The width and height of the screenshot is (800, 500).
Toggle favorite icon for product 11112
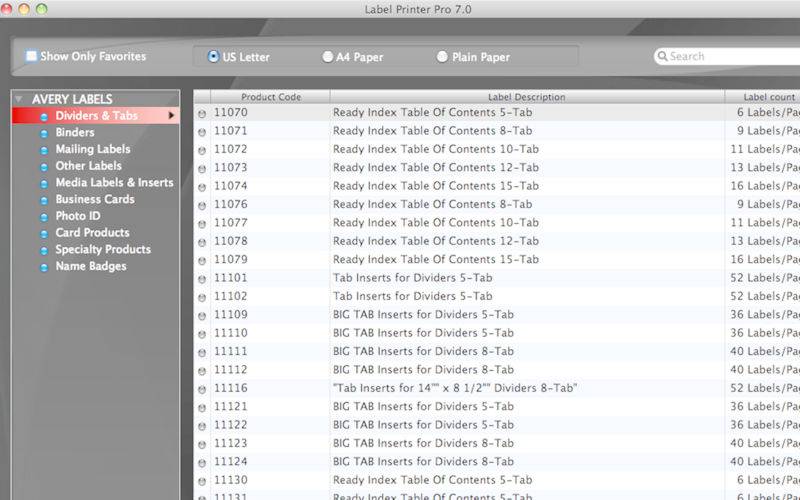202,371
